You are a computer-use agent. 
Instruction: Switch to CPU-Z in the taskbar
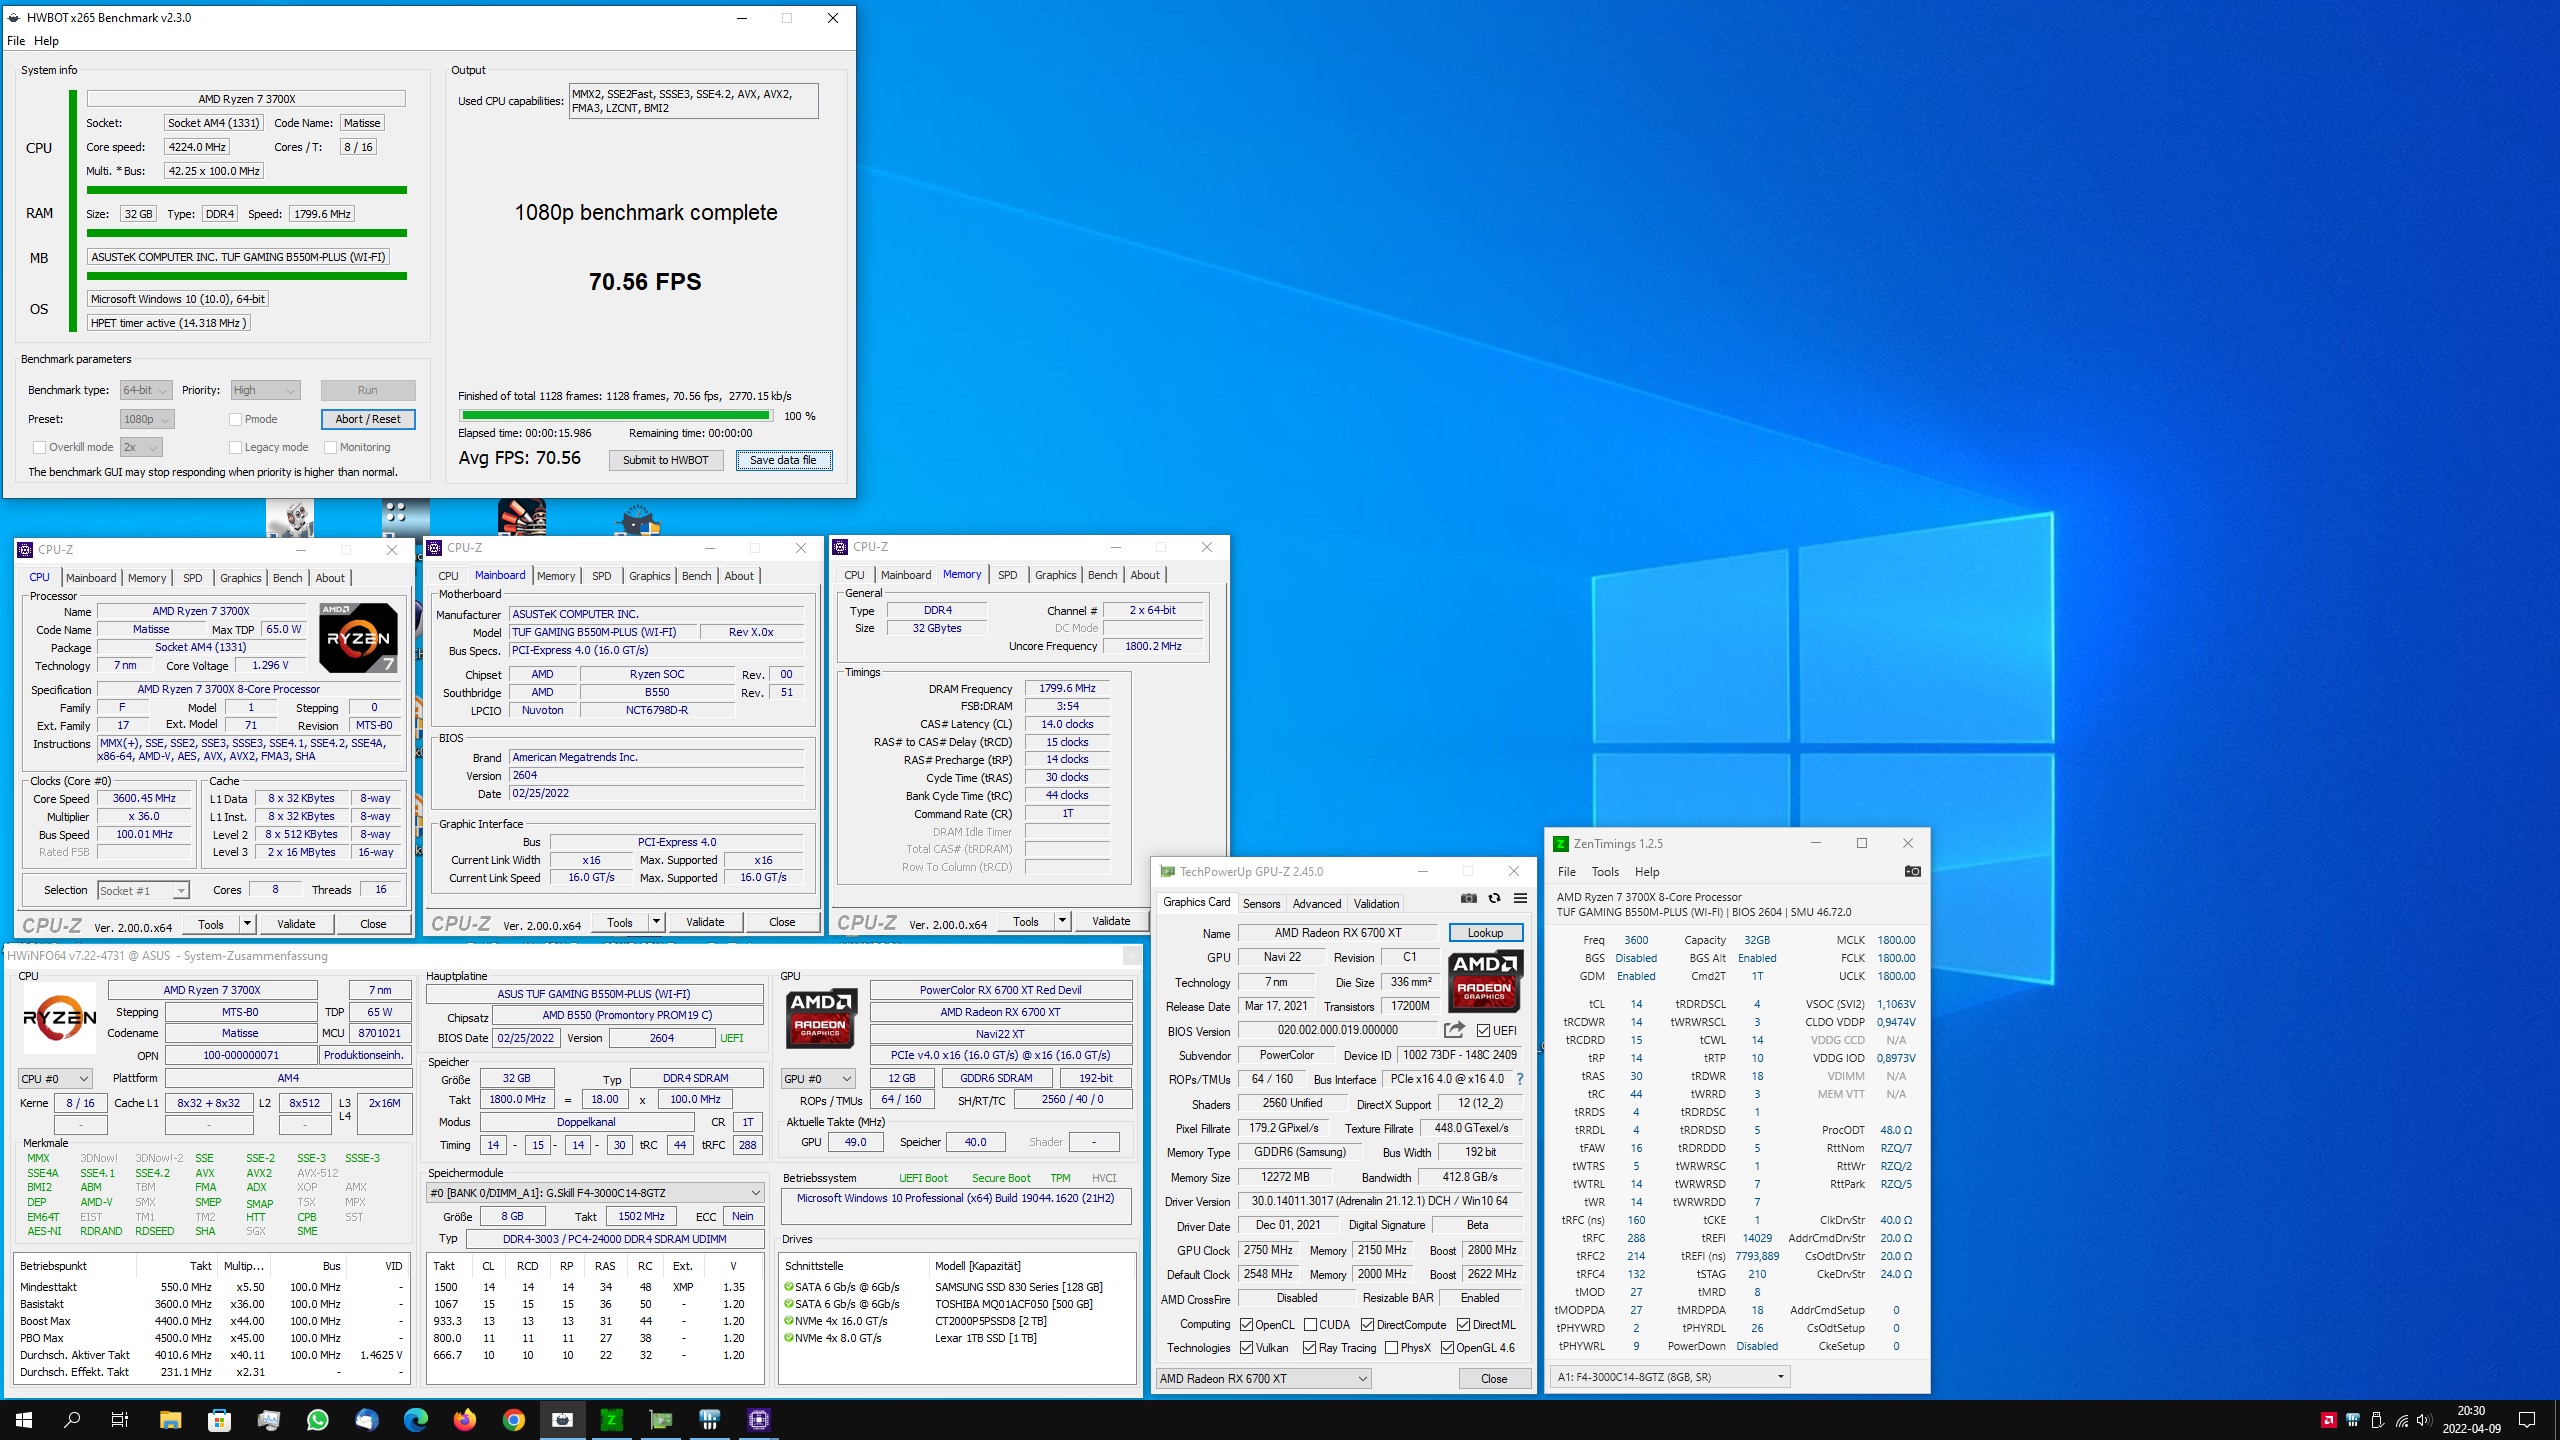click(758, 1420)
